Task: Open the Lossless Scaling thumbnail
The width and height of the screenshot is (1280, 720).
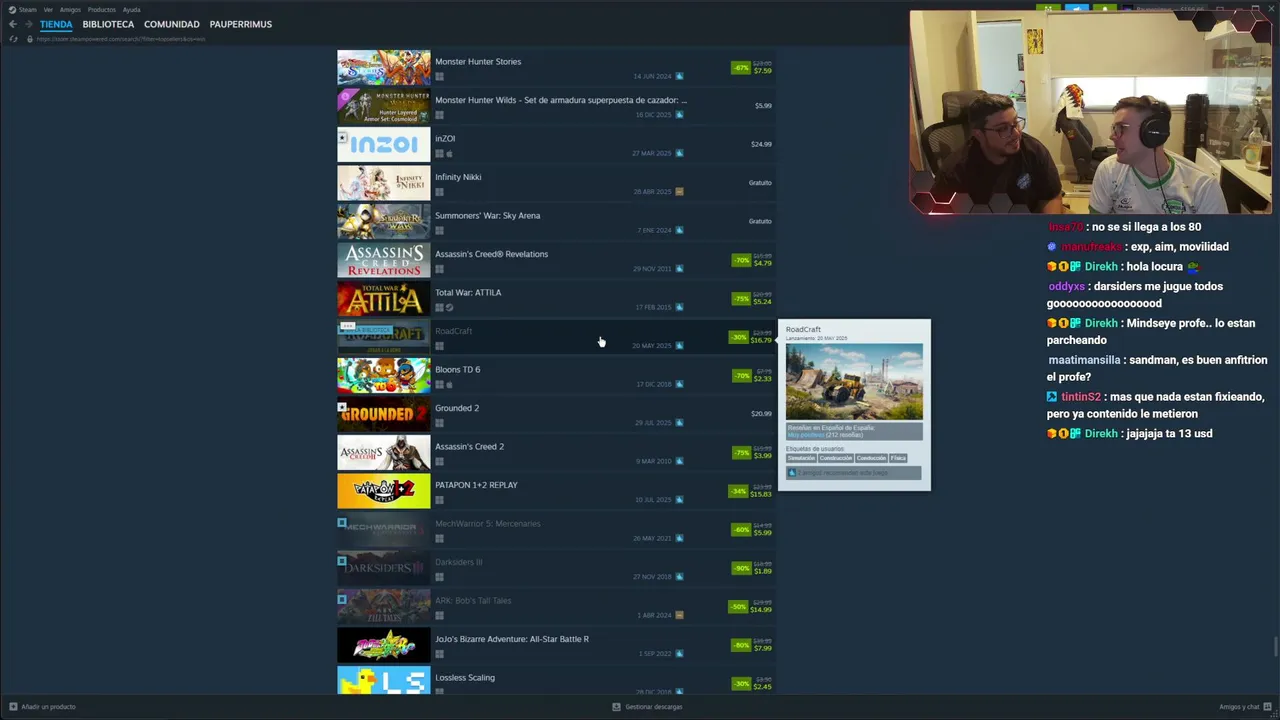Action: pos(384,680)
